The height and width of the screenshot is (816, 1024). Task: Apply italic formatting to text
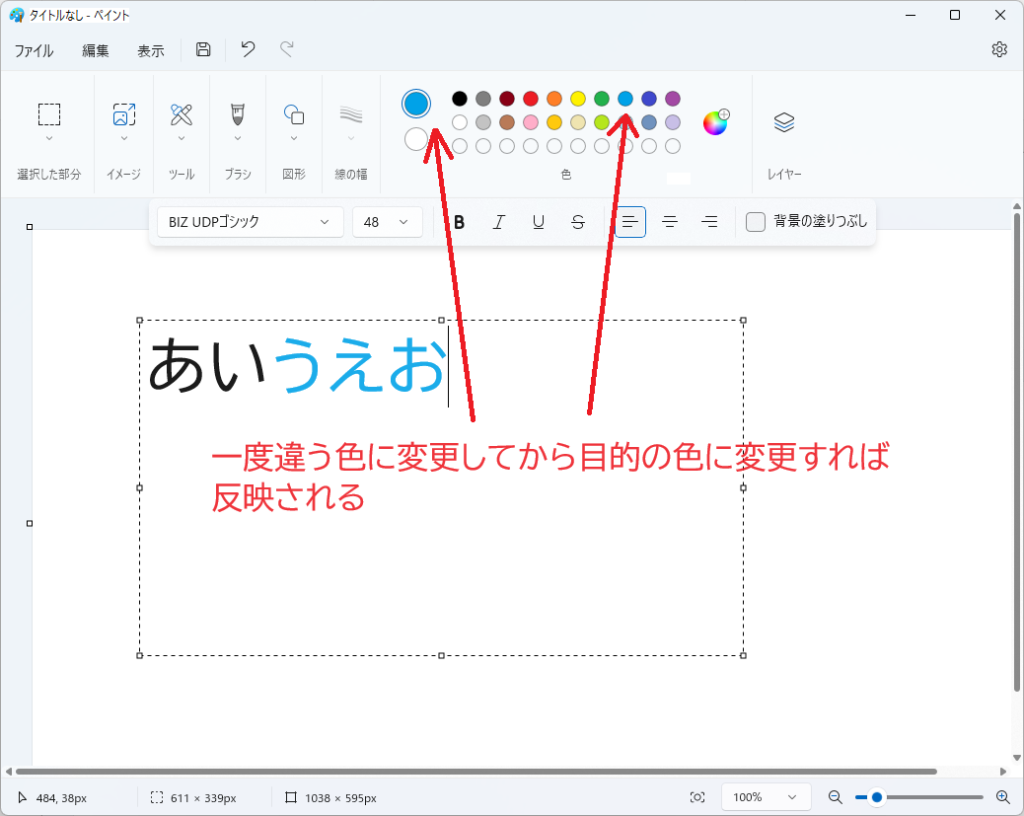498,222
